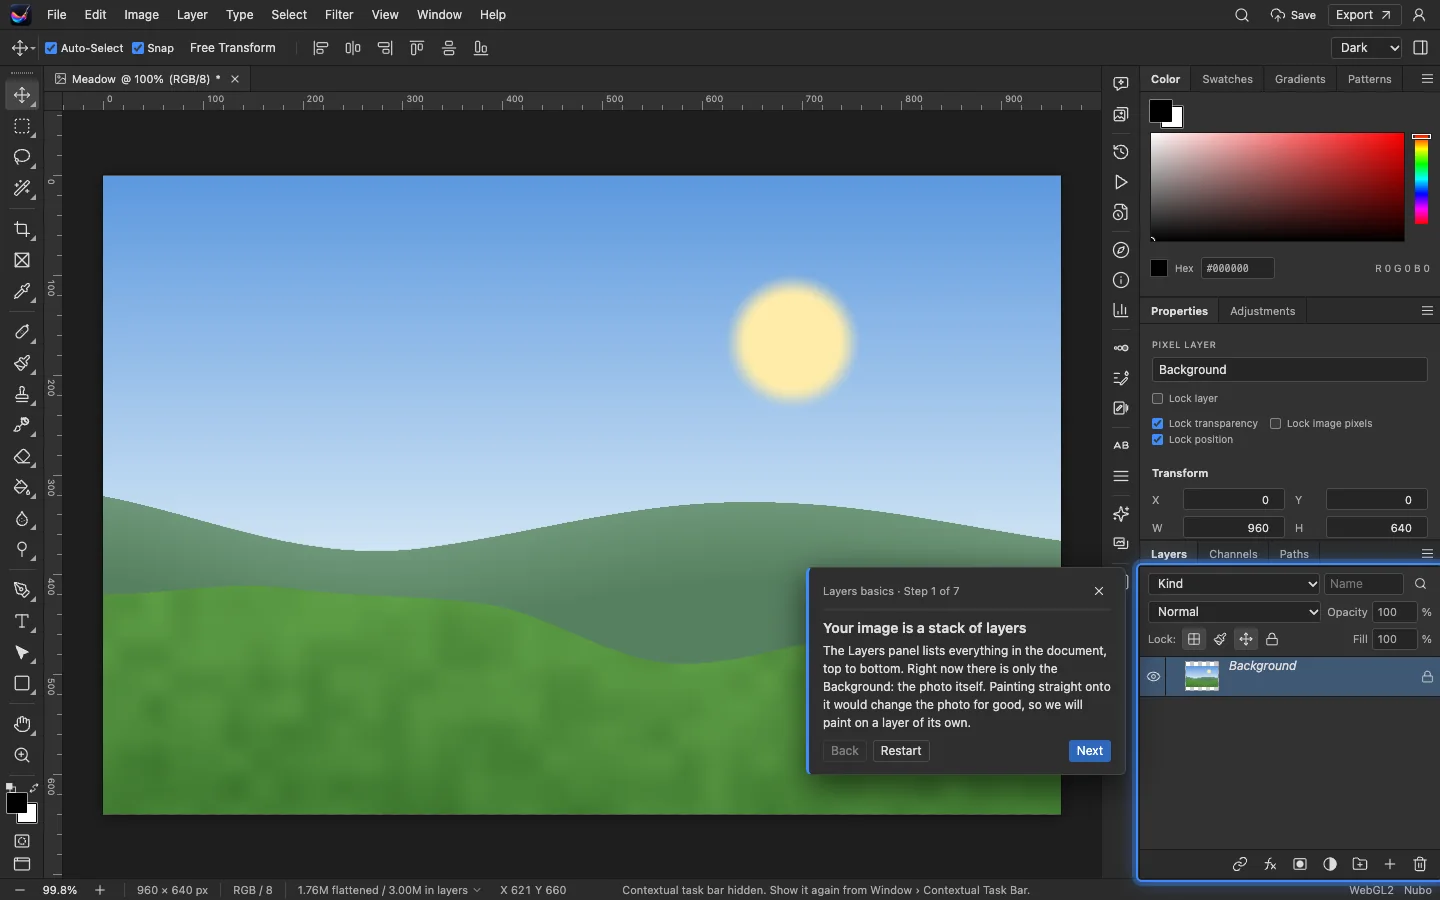Switch to the Adjustments tab
Viewport: 1440px width, 900px height.
point(1262,311)
